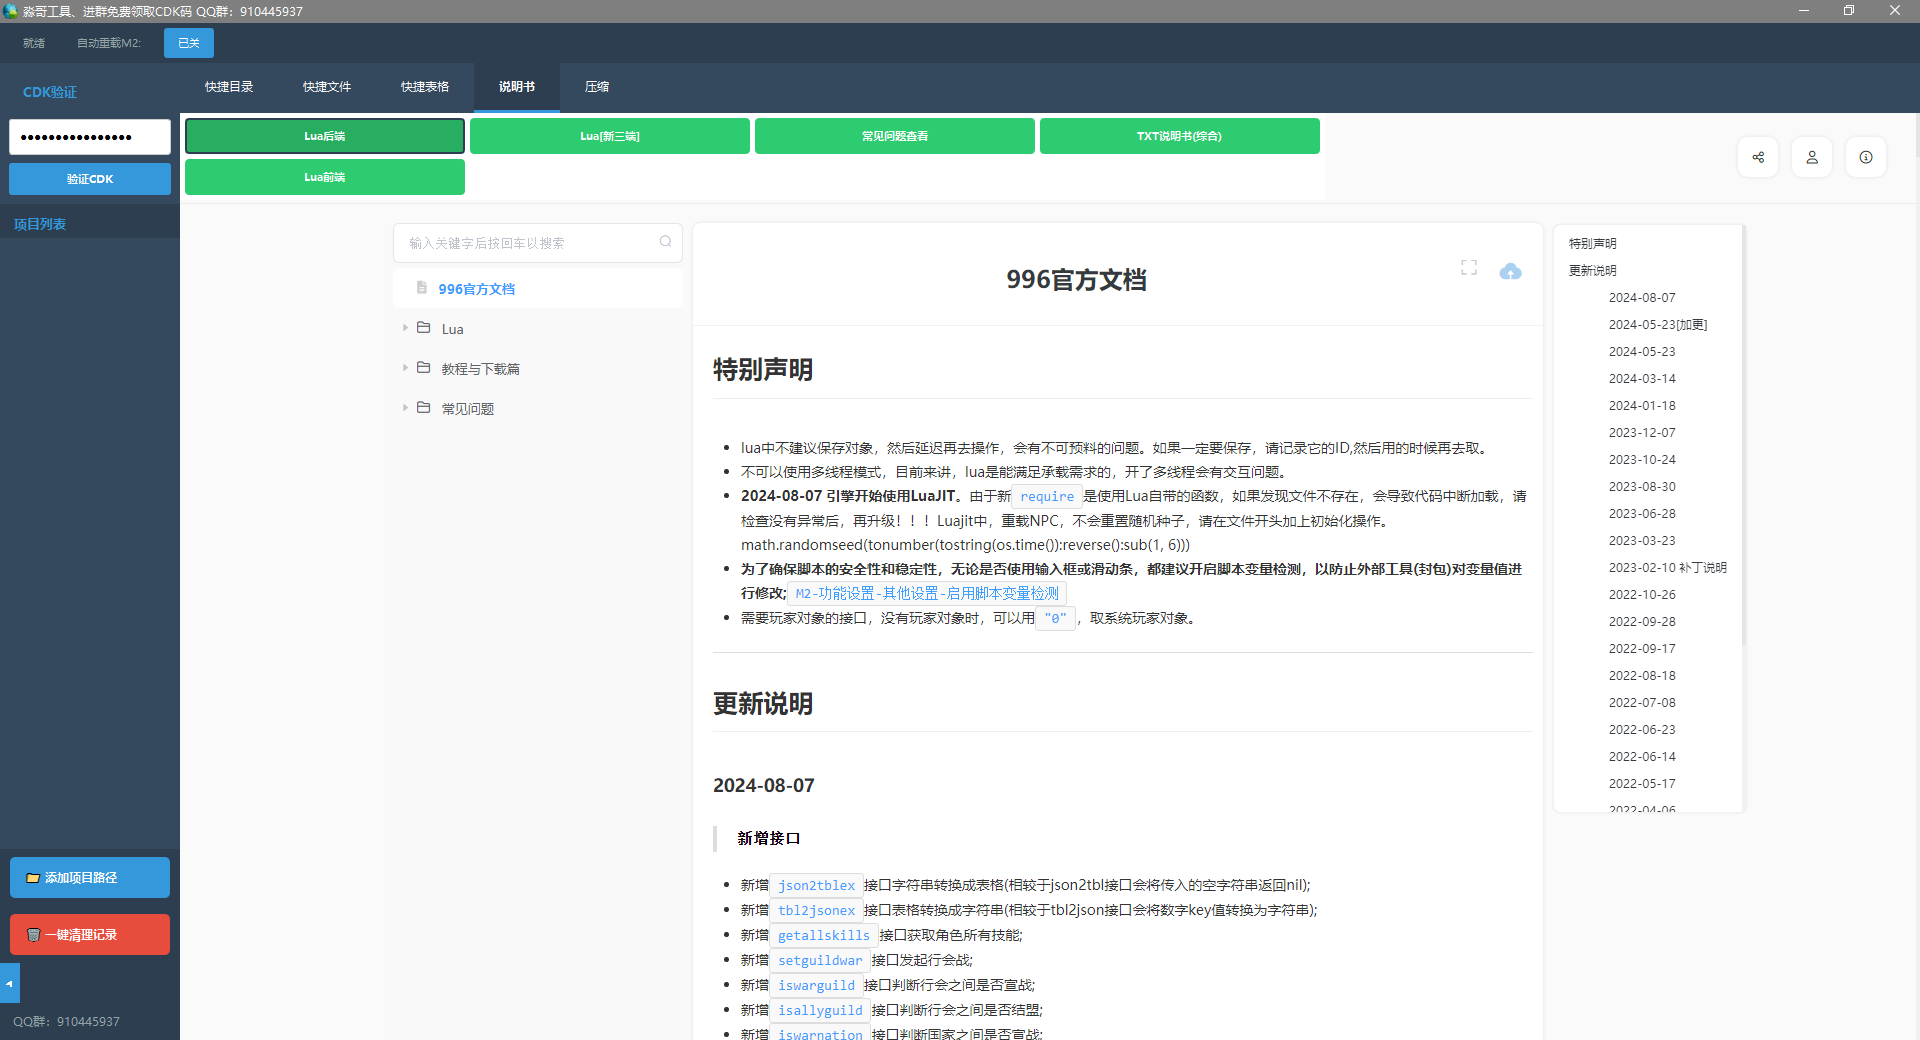
Task: Click inside the CDK password input field
Action: (89, 136)
